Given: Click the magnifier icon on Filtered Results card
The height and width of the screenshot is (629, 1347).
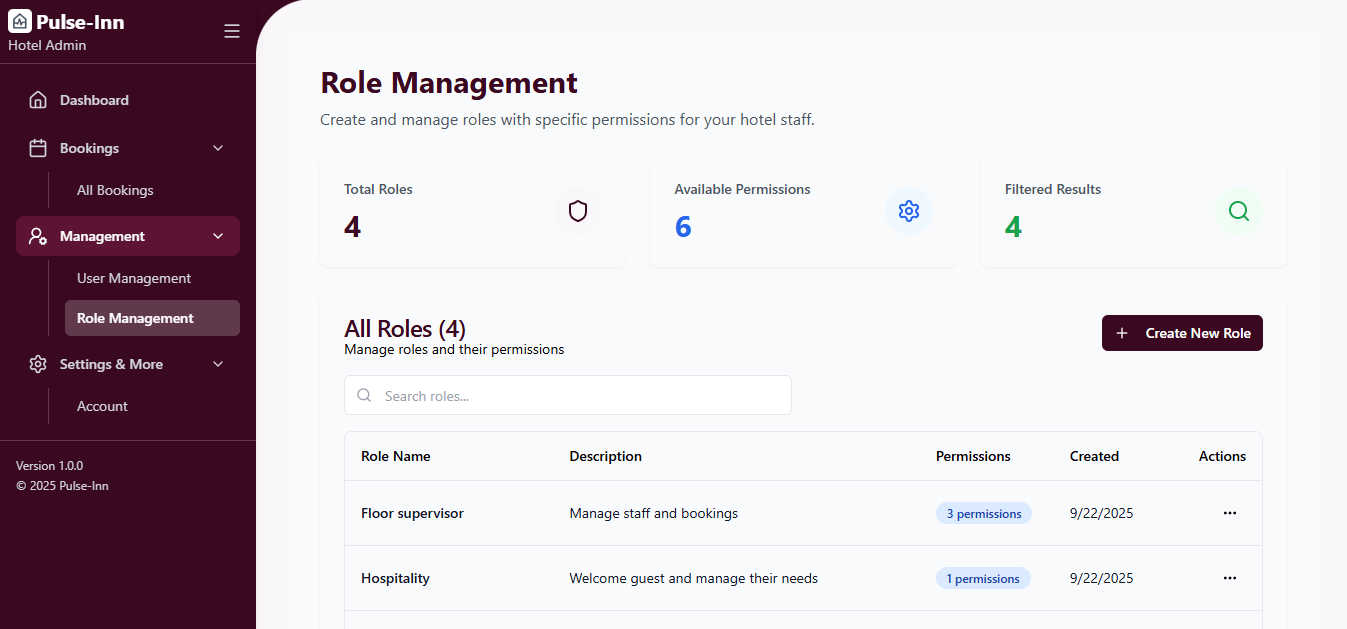Looking at the screenshot, I should click(x=1239, y=211).
